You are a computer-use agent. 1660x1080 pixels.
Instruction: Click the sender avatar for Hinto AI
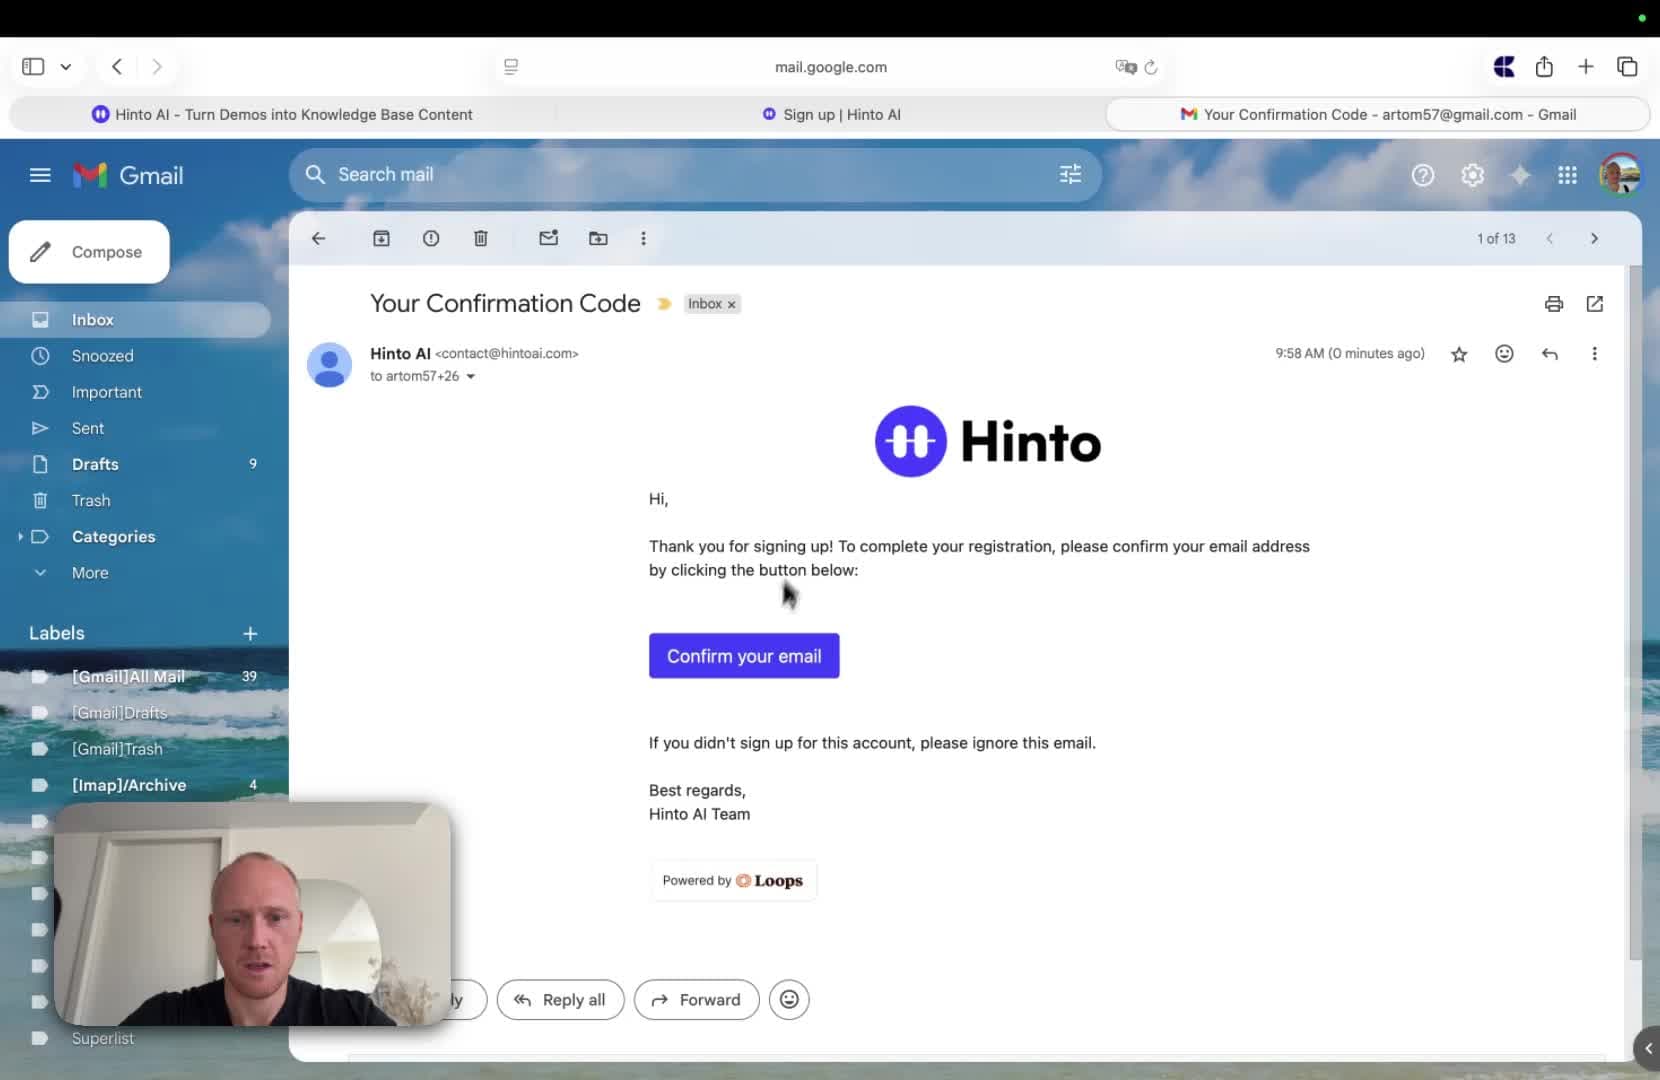[x=329, y=365]
